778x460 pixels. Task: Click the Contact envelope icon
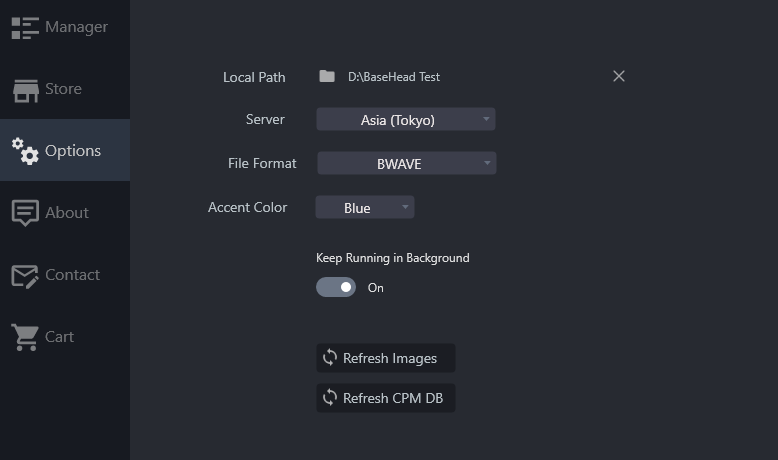point(25,276)
